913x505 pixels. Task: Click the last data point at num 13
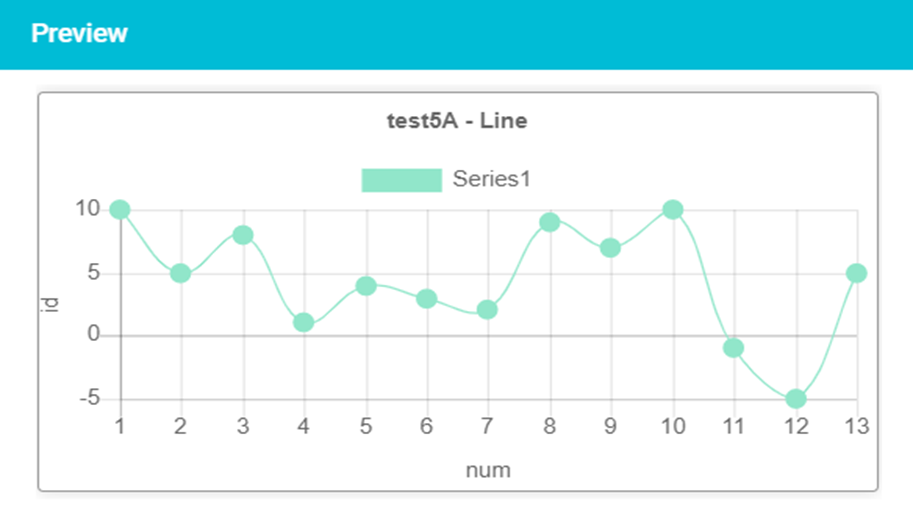click(857, 273)
